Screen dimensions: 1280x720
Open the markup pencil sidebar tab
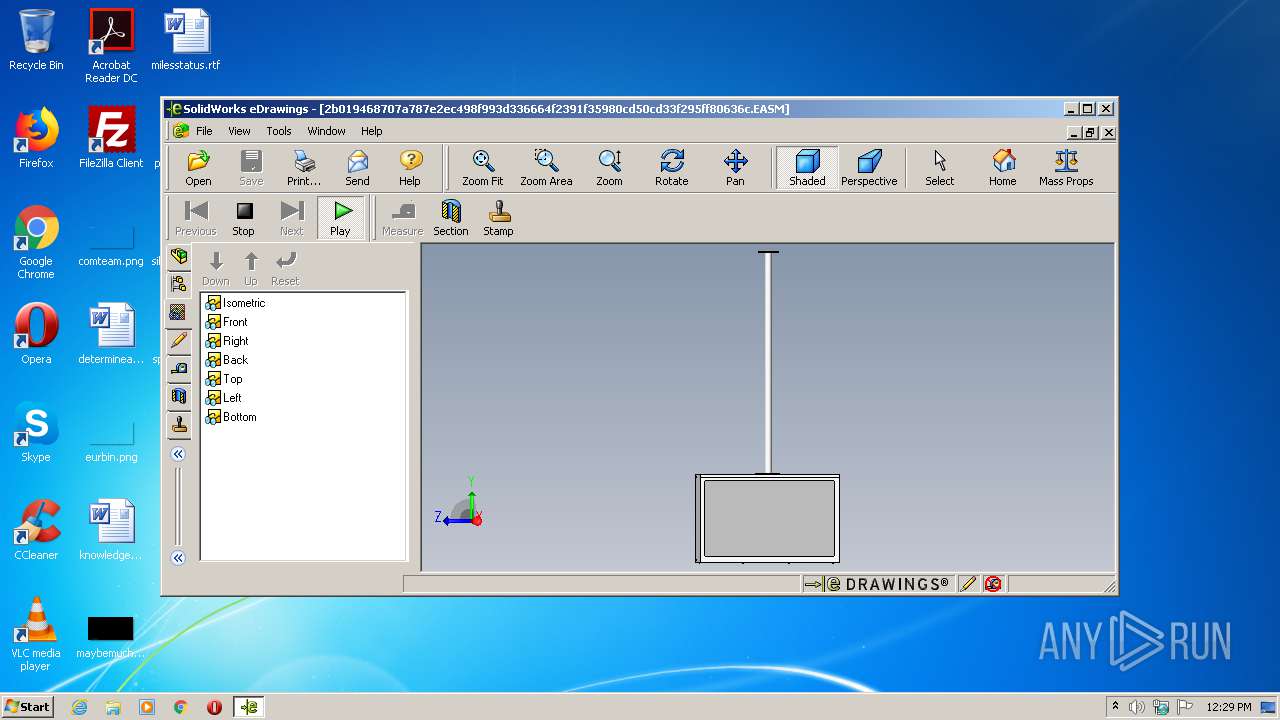pyautogui.click(x=178, y=340)
